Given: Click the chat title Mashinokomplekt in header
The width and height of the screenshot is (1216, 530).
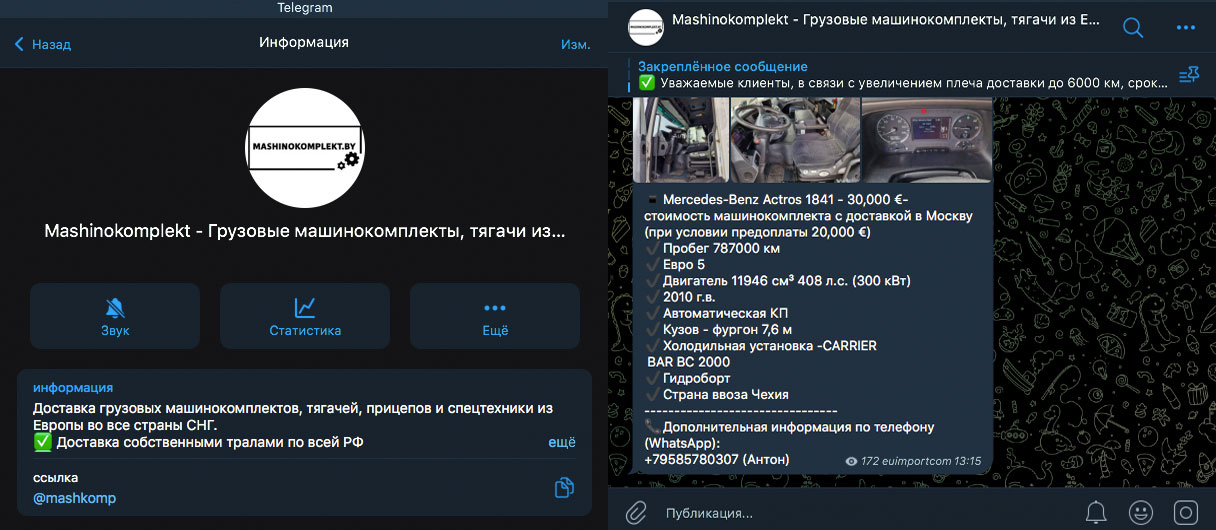Looking at the screenshot, I should pyautogui.click(x=886, y=19).
